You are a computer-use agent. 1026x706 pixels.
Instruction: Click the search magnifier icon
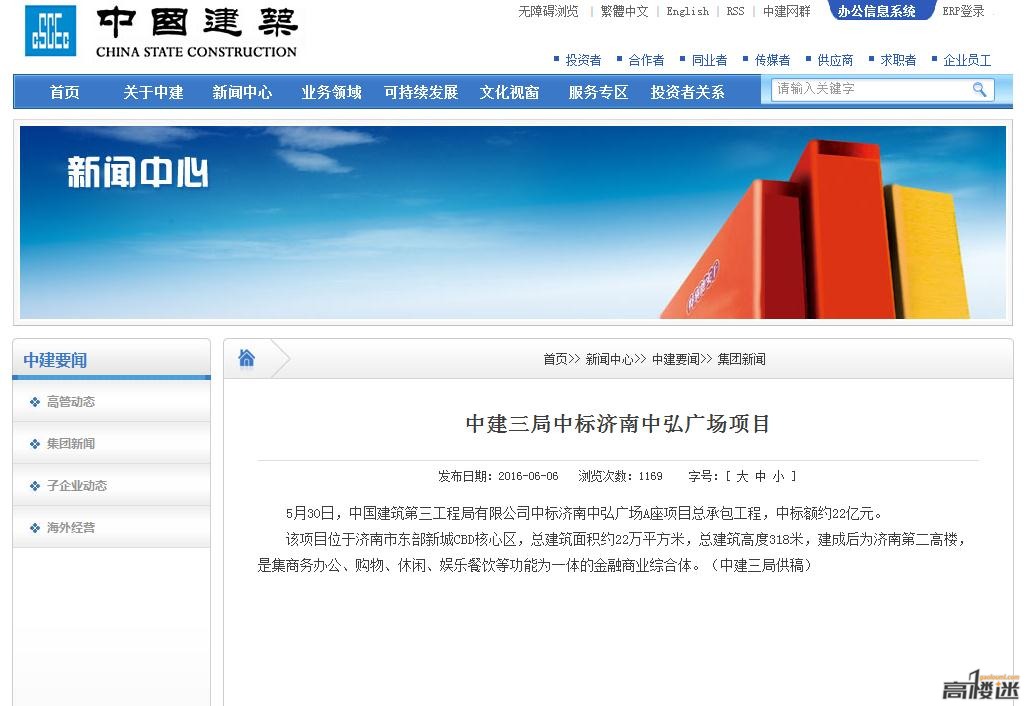[x=979, y=89]
